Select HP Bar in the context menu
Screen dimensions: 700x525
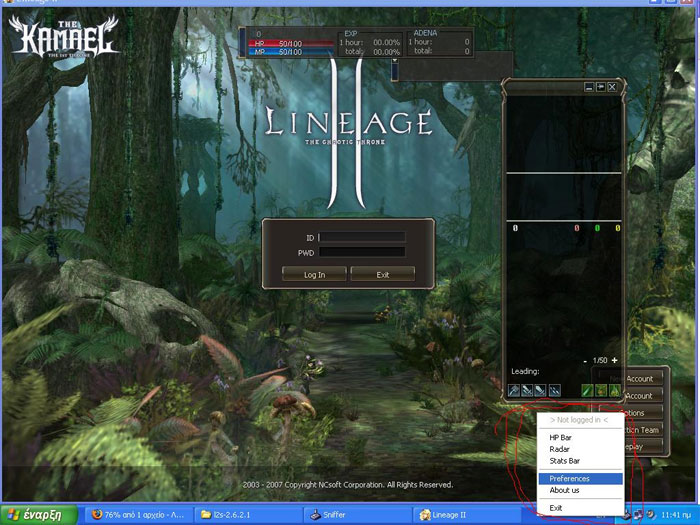coord(580,438)
